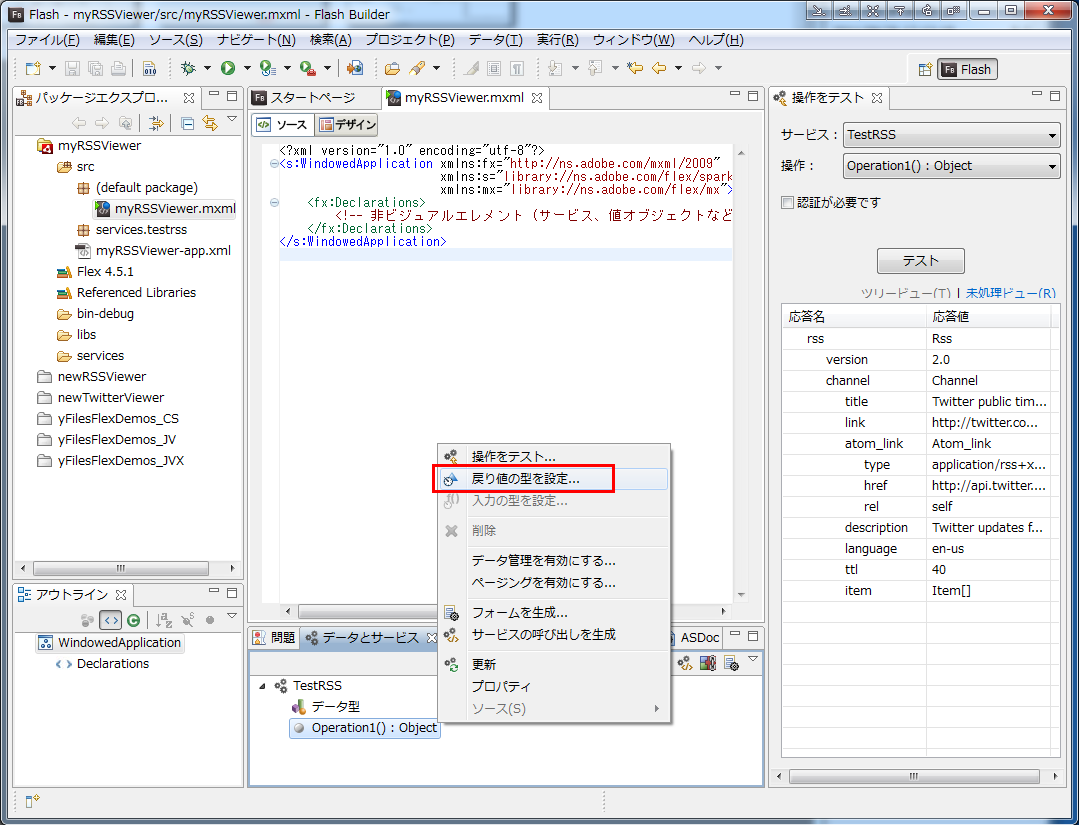
Task: Click the Export Release Build icon
Action: pos(355,68)
